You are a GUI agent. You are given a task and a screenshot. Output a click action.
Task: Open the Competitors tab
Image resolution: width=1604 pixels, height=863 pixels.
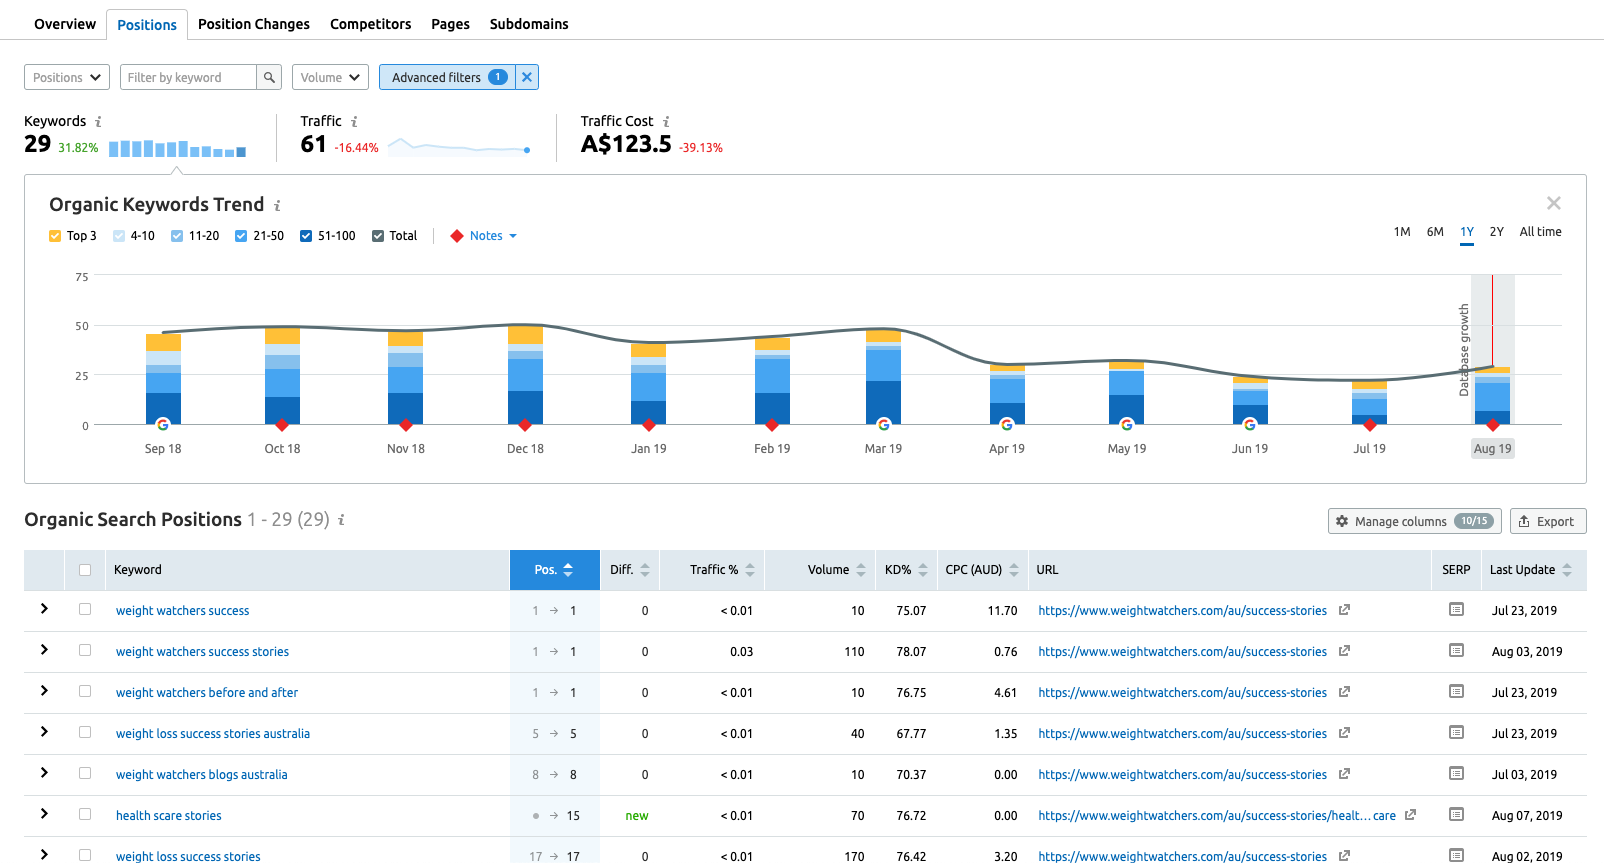pyautogui.click(x=370, y=24)
